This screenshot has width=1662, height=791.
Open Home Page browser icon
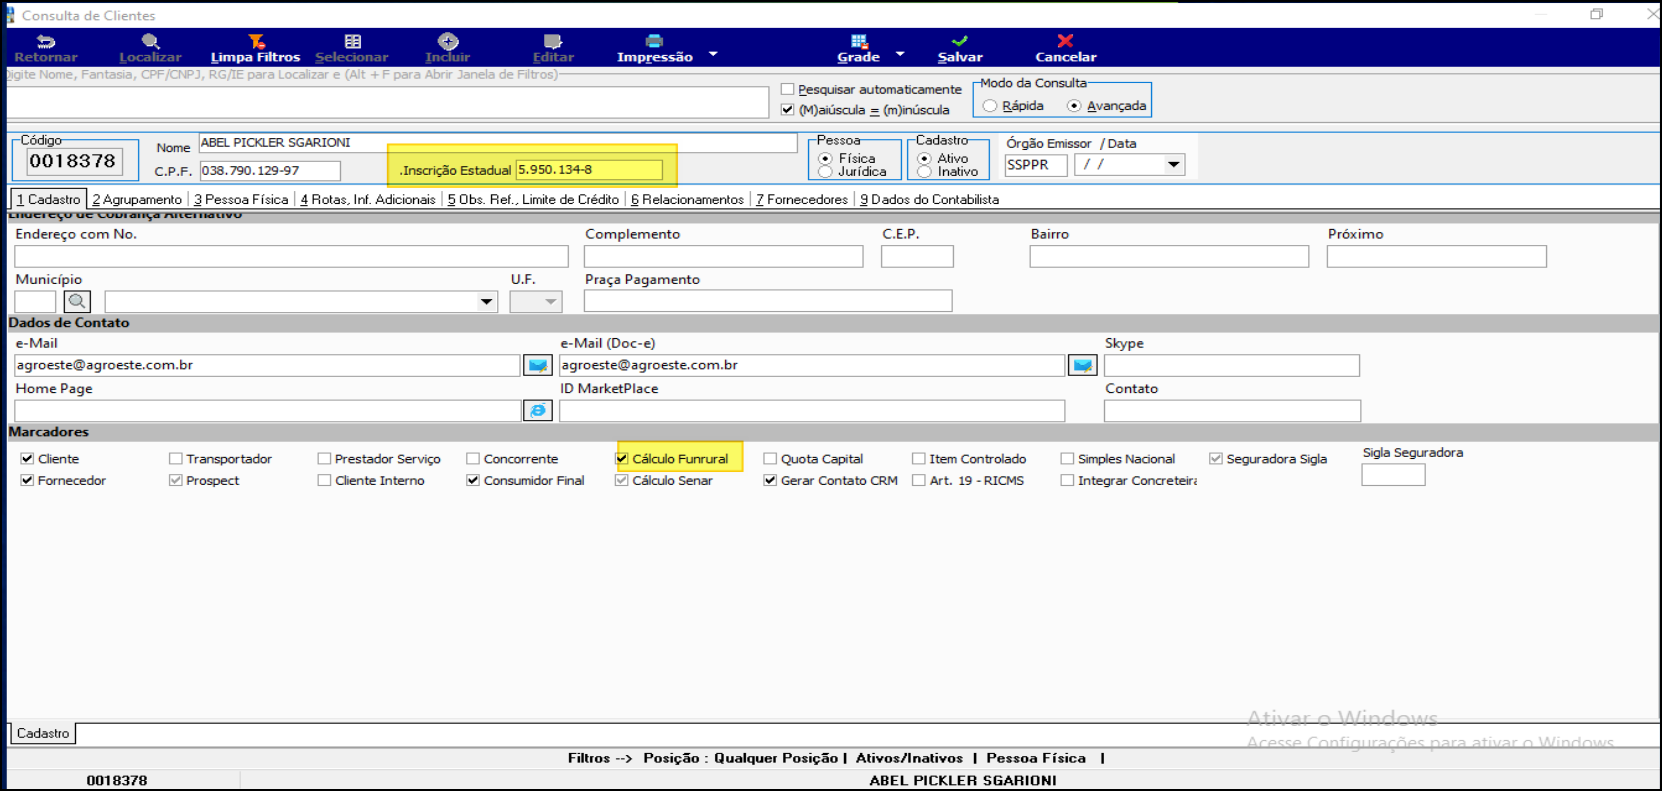pos(538,410)
